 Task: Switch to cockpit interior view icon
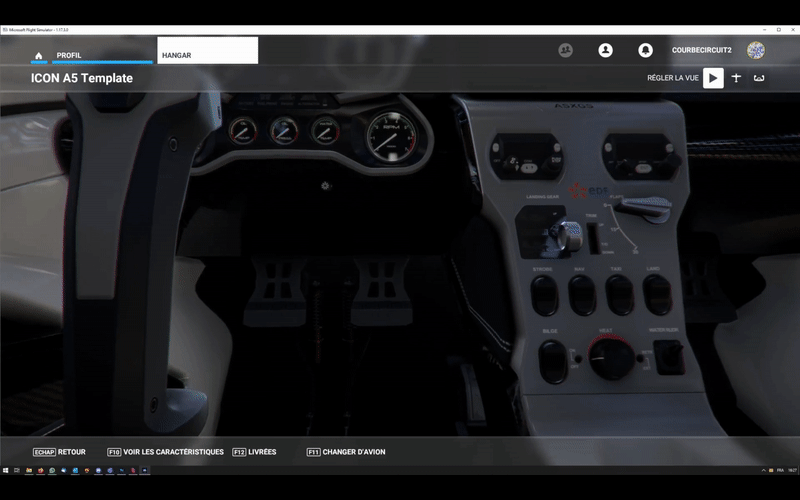759,78
